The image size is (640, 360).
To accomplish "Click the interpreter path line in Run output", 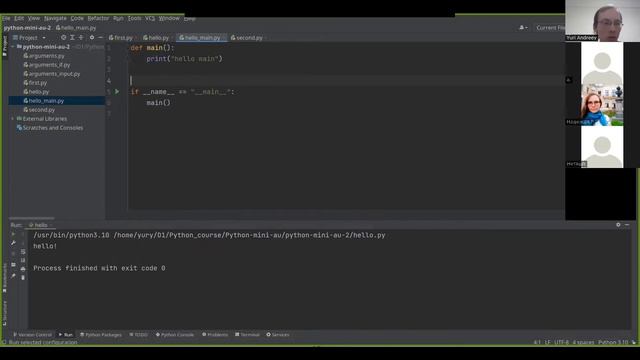I will [x=209, y=236].
